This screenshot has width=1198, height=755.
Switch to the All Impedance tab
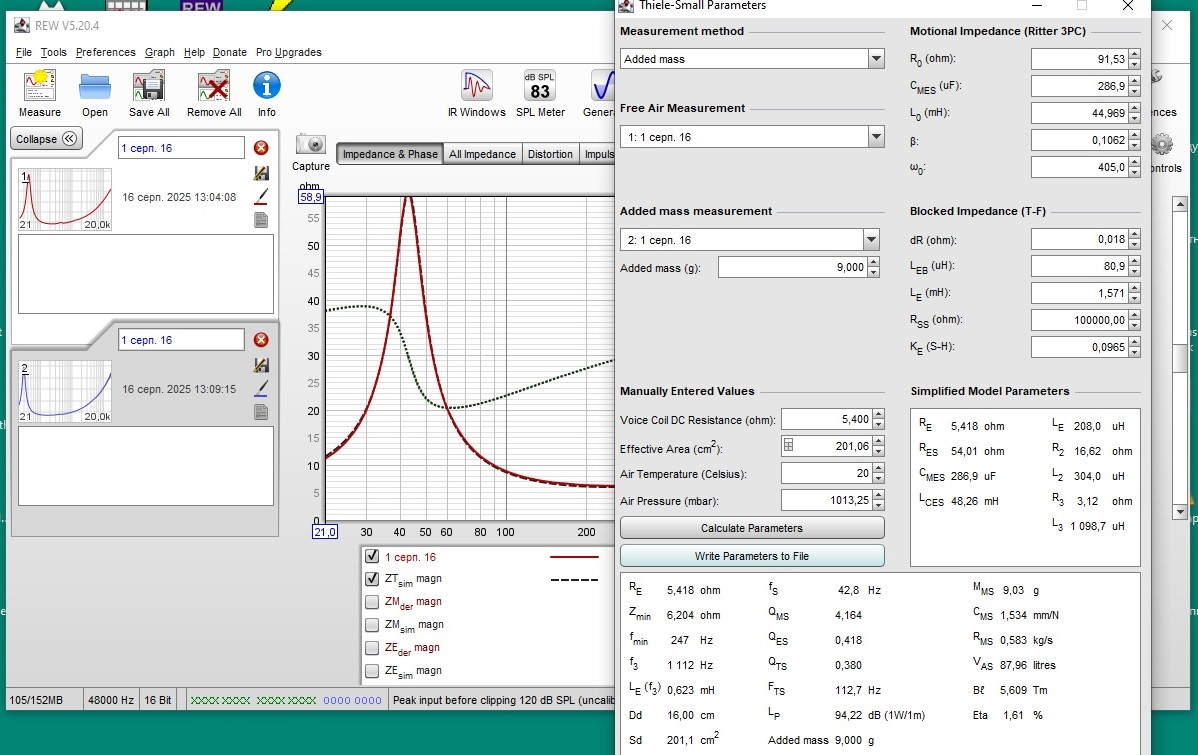(482, 154)
